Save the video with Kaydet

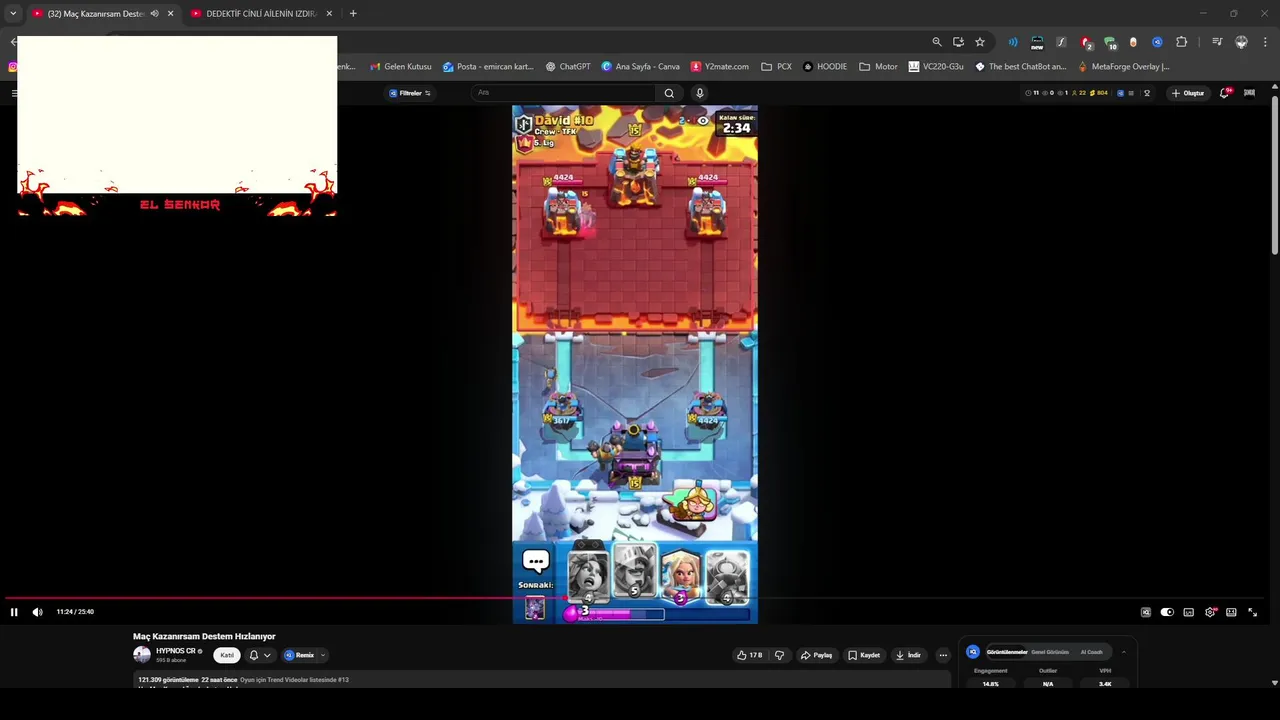click(x=864, y=655)
